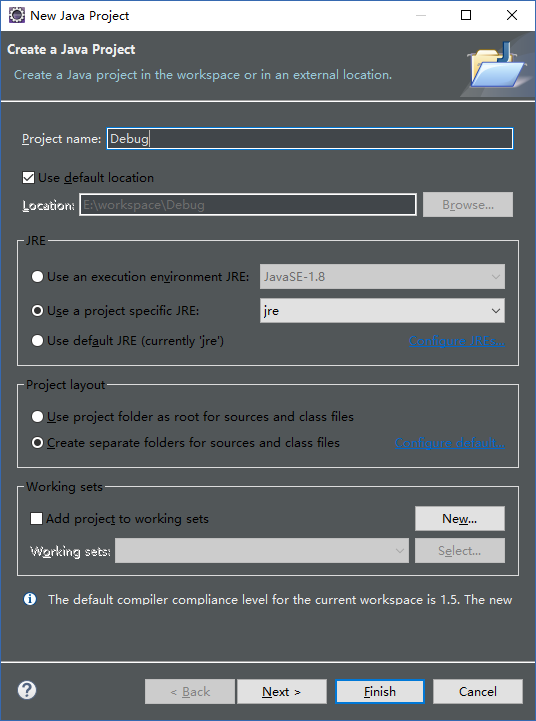Cancel the New Java Project dialog

(478, 692)
